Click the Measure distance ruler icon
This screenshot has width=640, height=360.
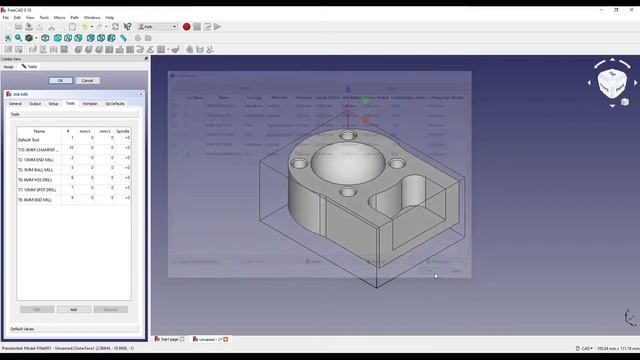(123, 38)
